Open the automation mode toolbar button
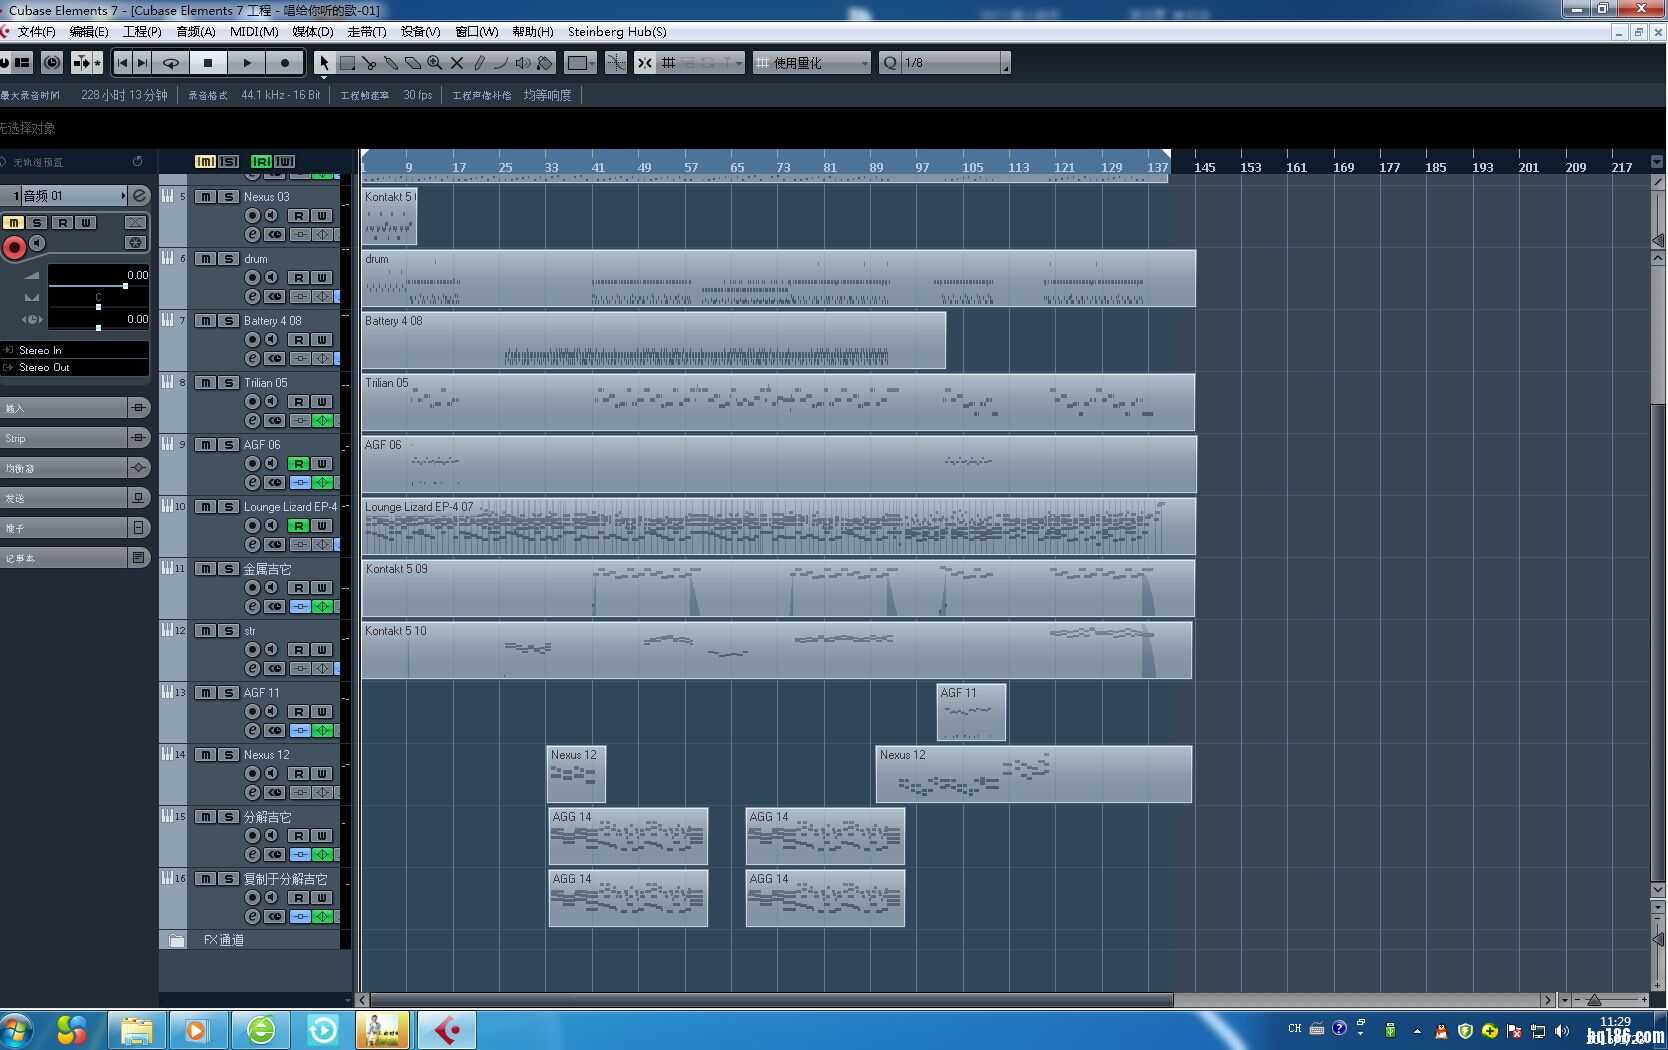 click(52, 63)
